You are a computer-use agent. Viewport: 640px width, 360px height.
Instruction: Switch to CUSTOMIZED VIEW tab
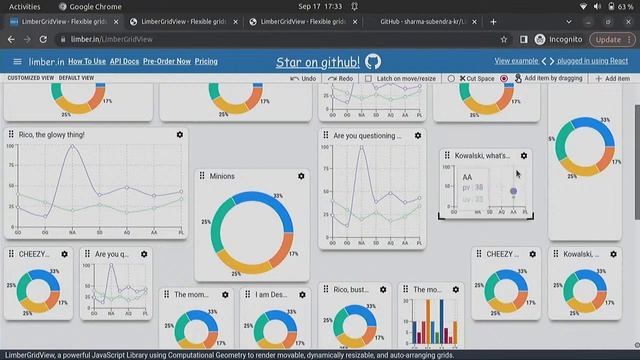coord(31,78)
